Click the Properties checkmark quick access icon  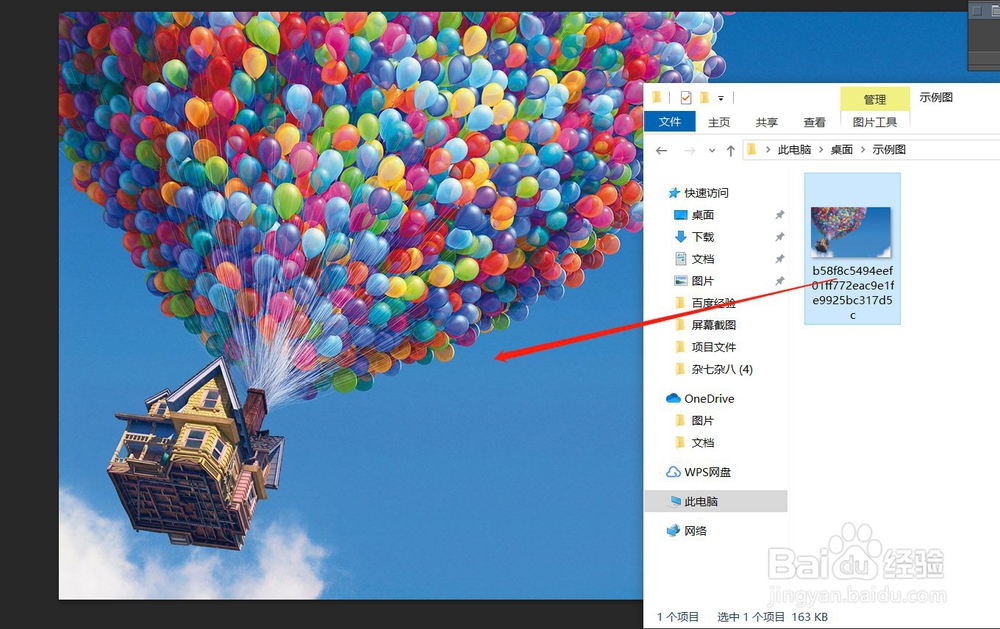click(686, 98)
